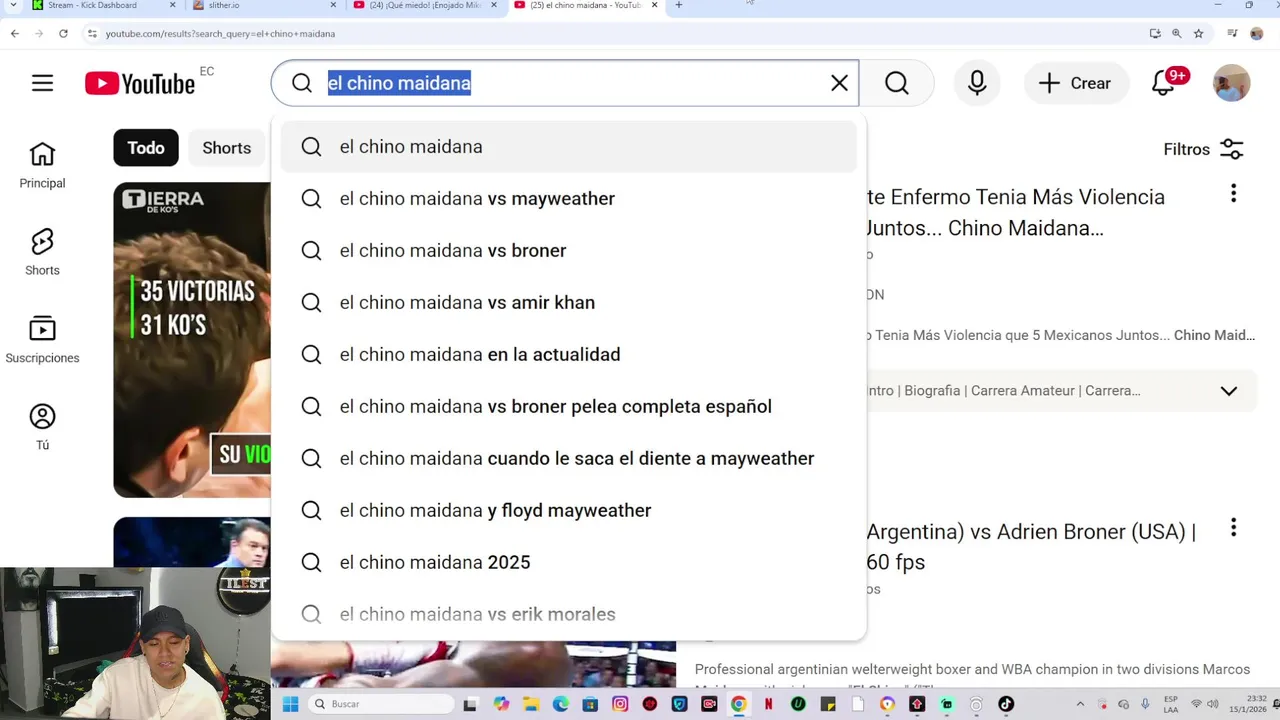Open the Crear upload menu

click(x=1076, y=83)
